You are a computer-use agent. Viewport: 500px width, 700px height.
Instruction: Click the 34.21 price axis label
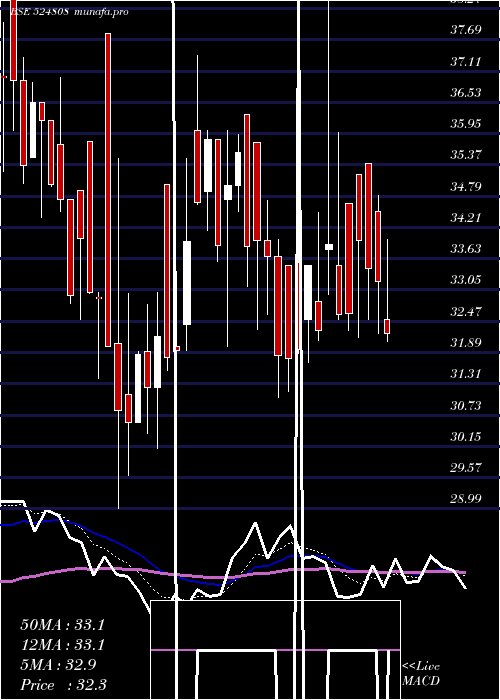click(466, 217)
